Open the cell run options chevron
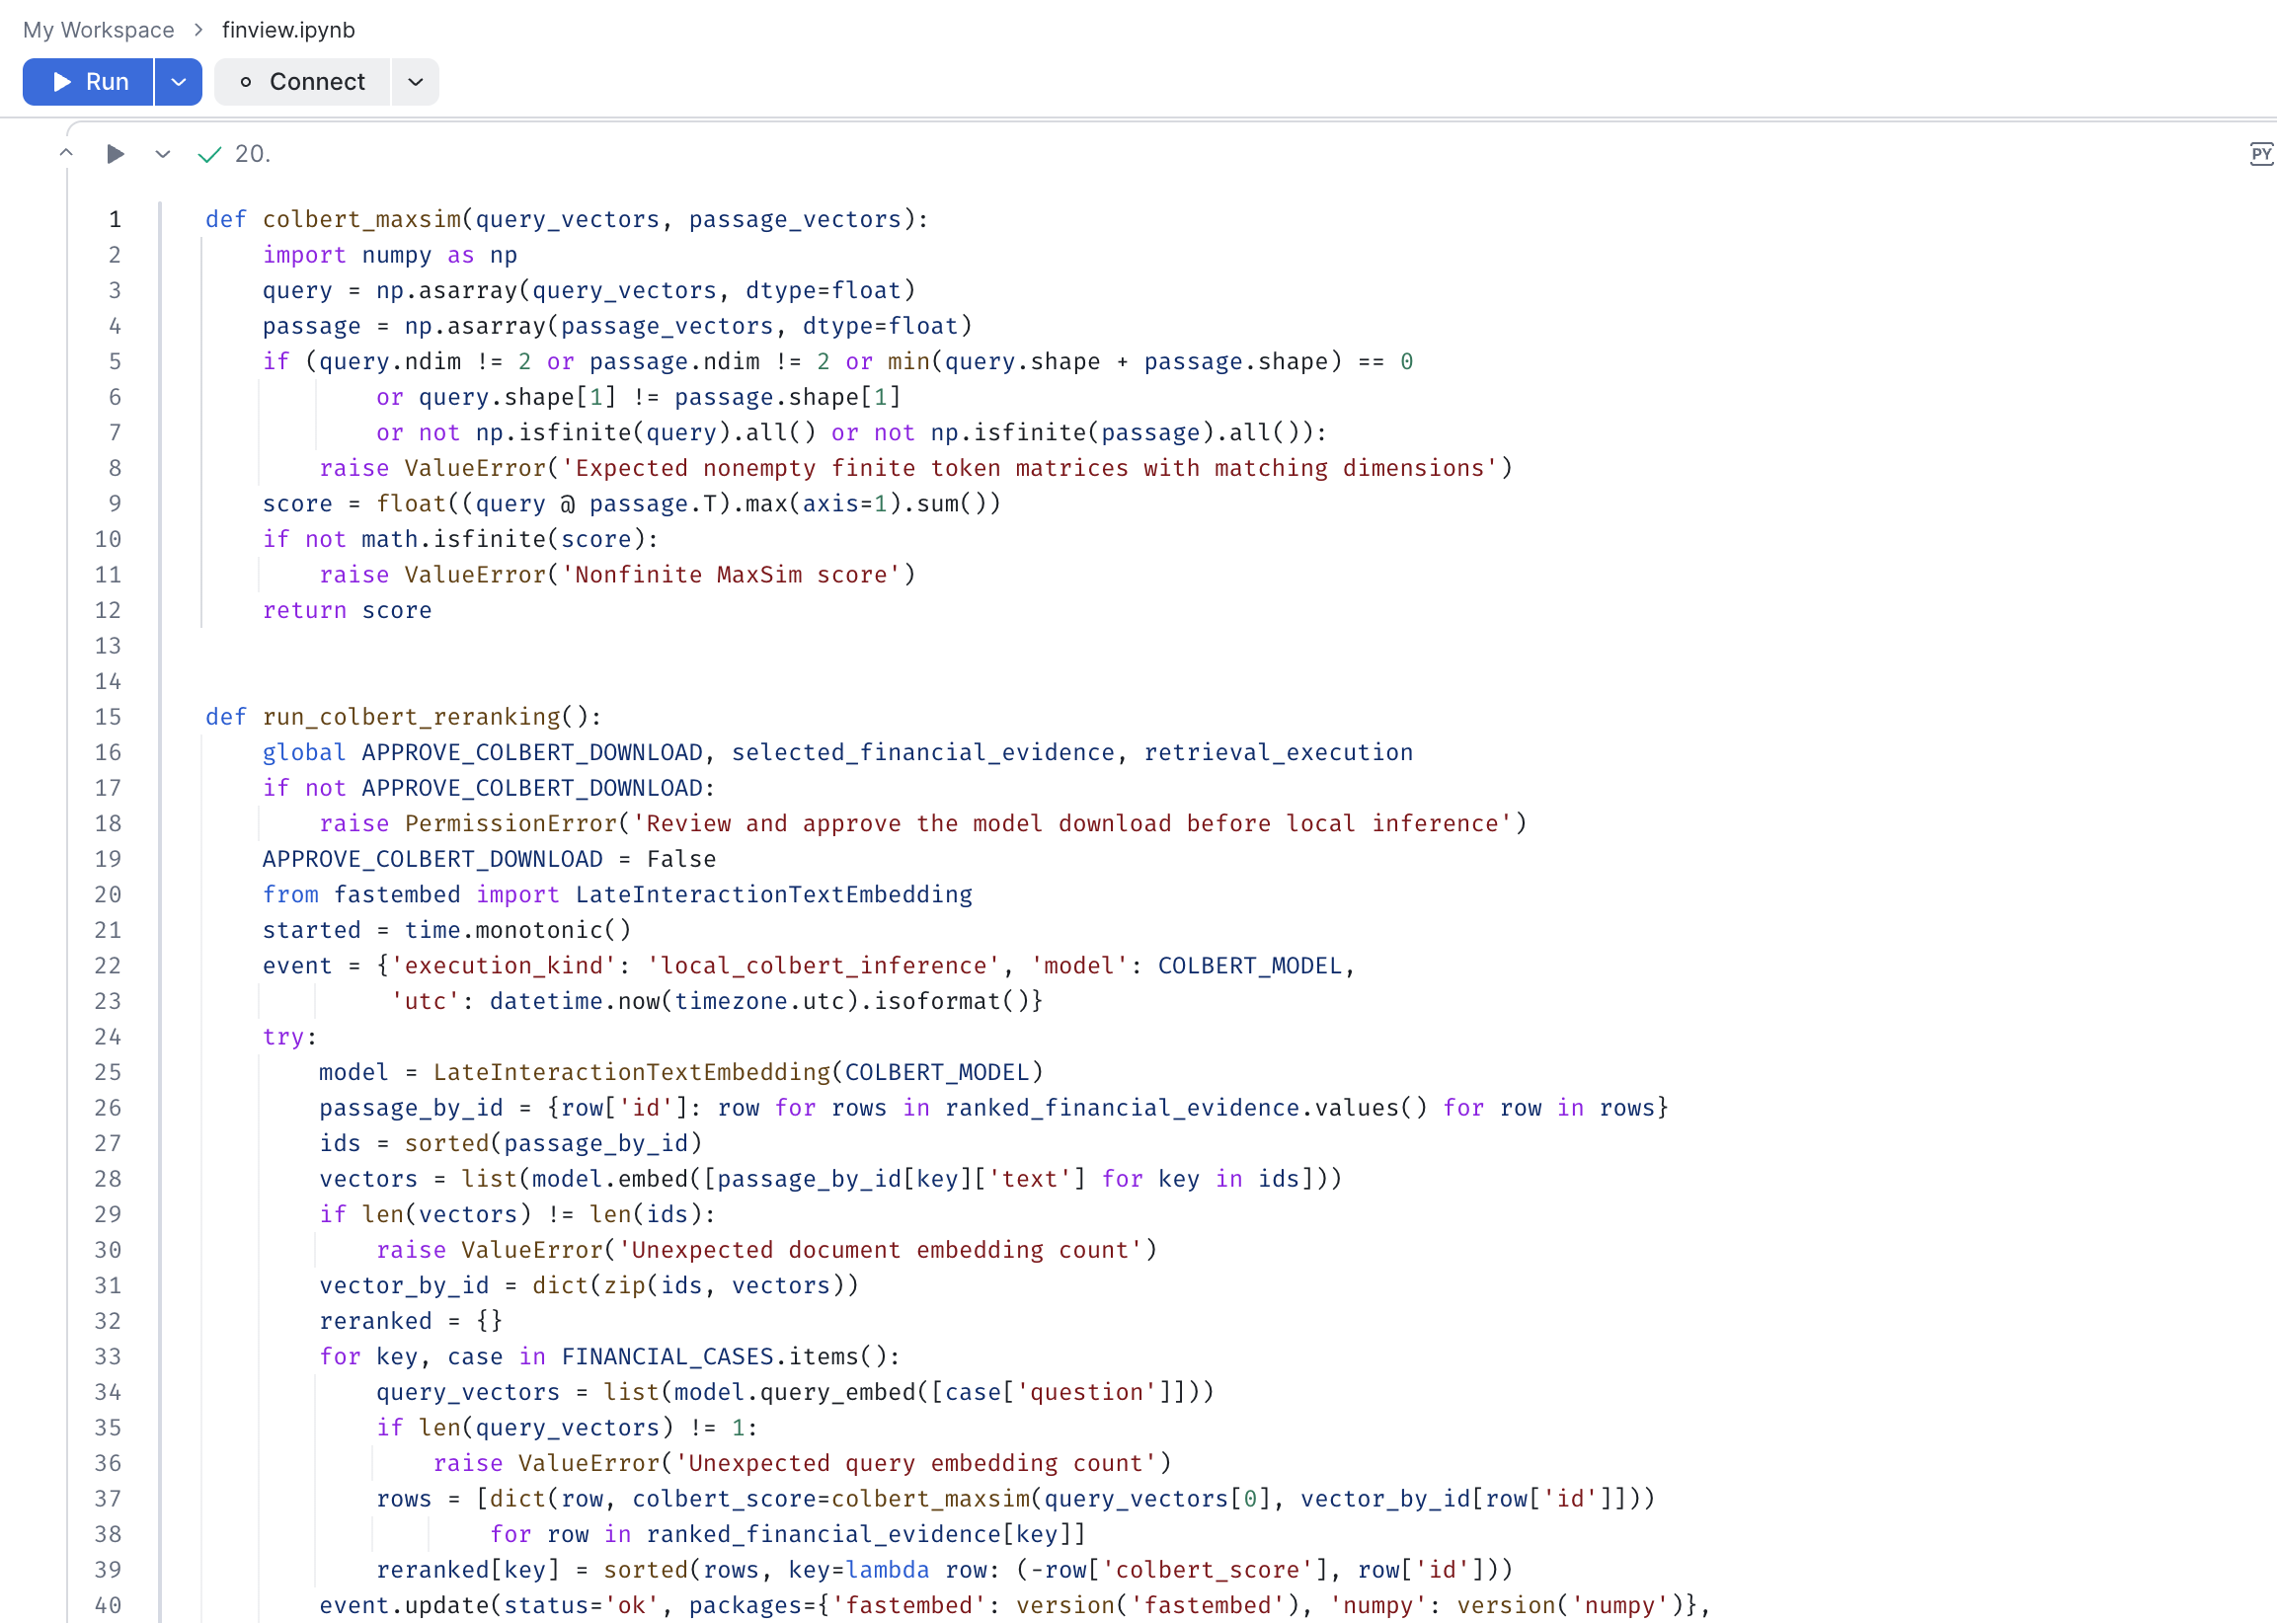 coord(163,154)
